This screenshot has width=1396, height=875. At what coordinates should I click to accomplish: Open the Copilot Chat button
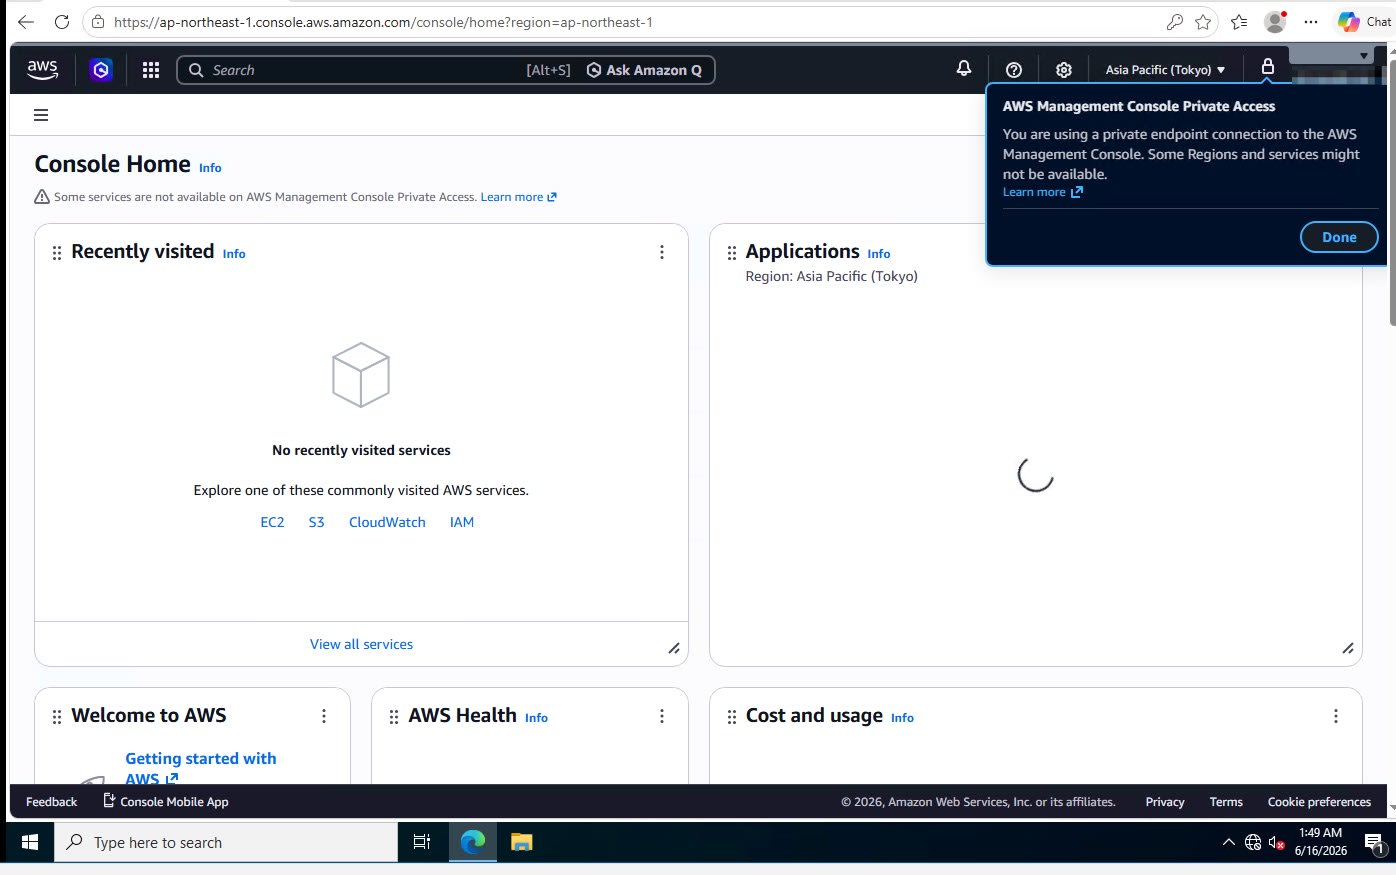click(1365, 22)
